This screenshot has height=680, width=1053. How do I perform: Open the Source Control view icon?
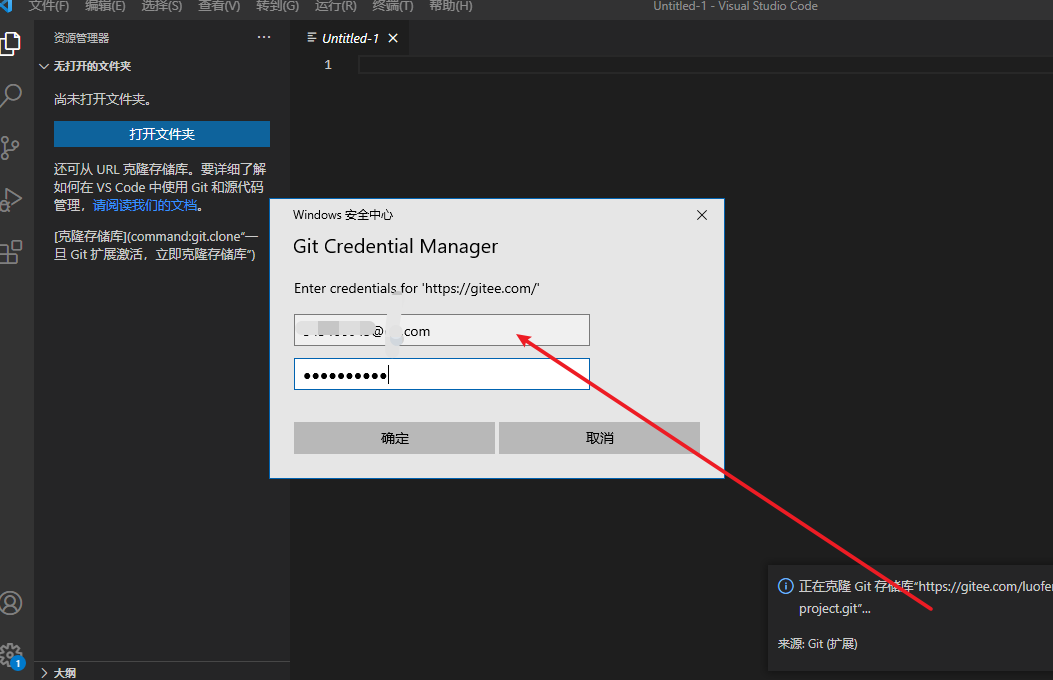click(x=11, y=148)
